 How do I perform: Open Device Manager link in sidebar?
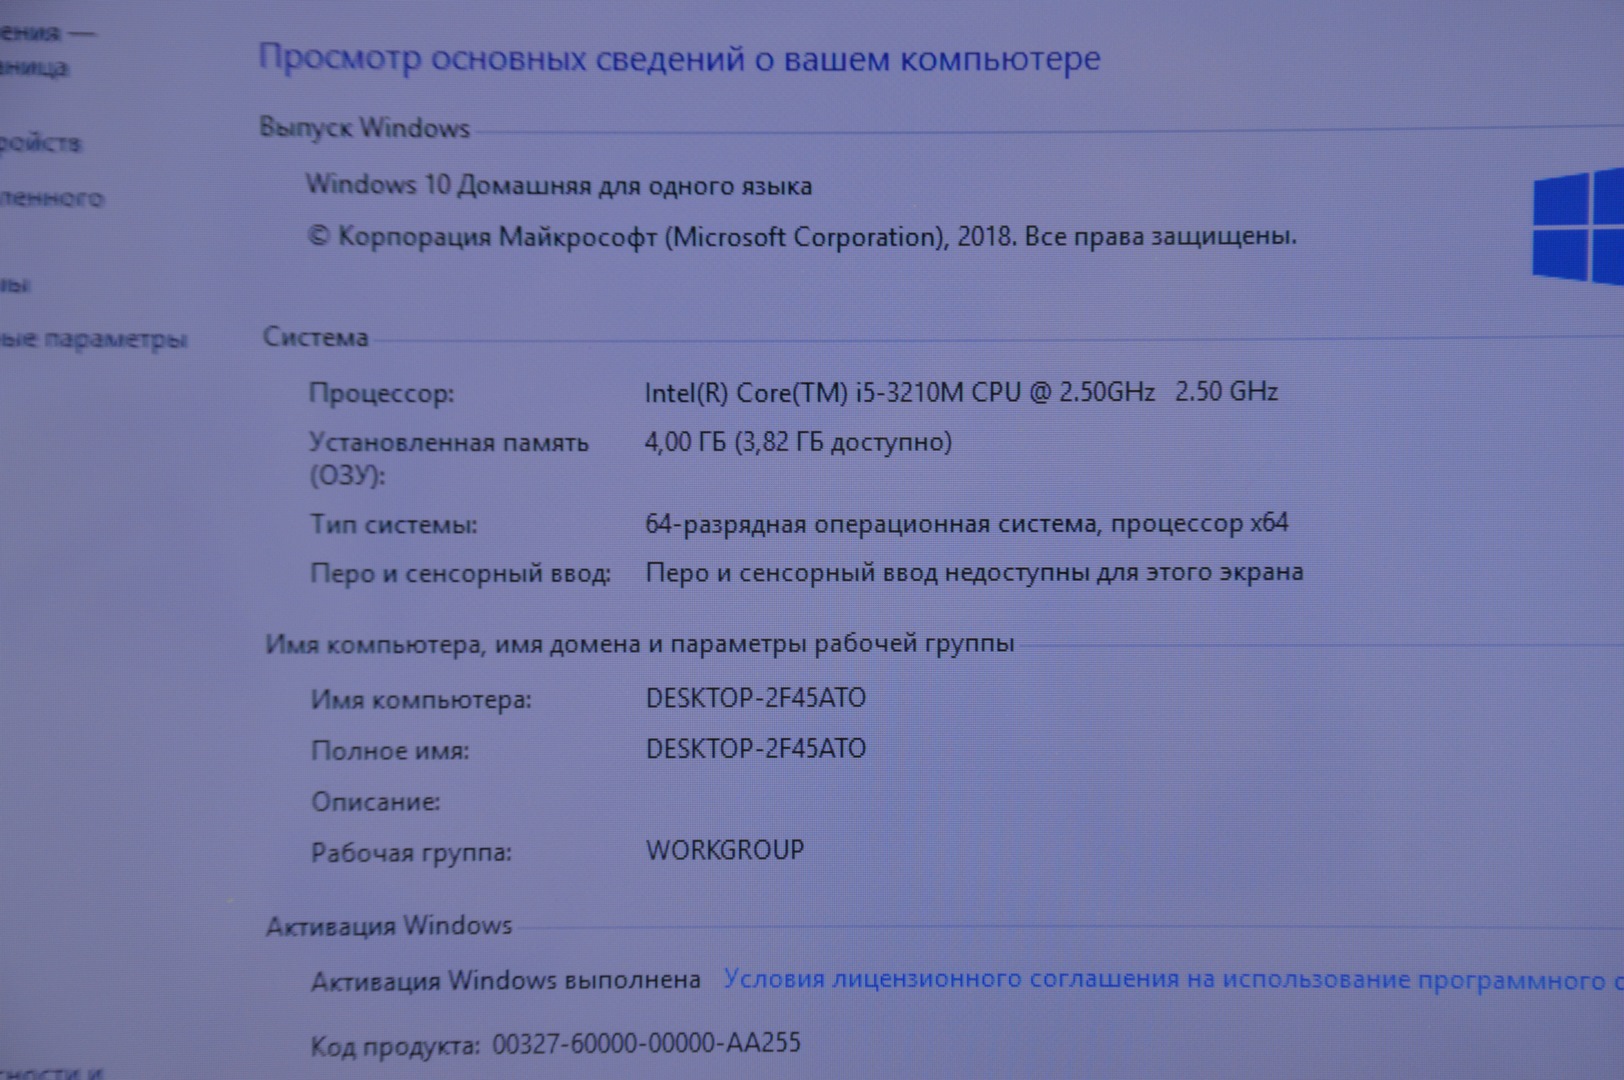(40, 143)
